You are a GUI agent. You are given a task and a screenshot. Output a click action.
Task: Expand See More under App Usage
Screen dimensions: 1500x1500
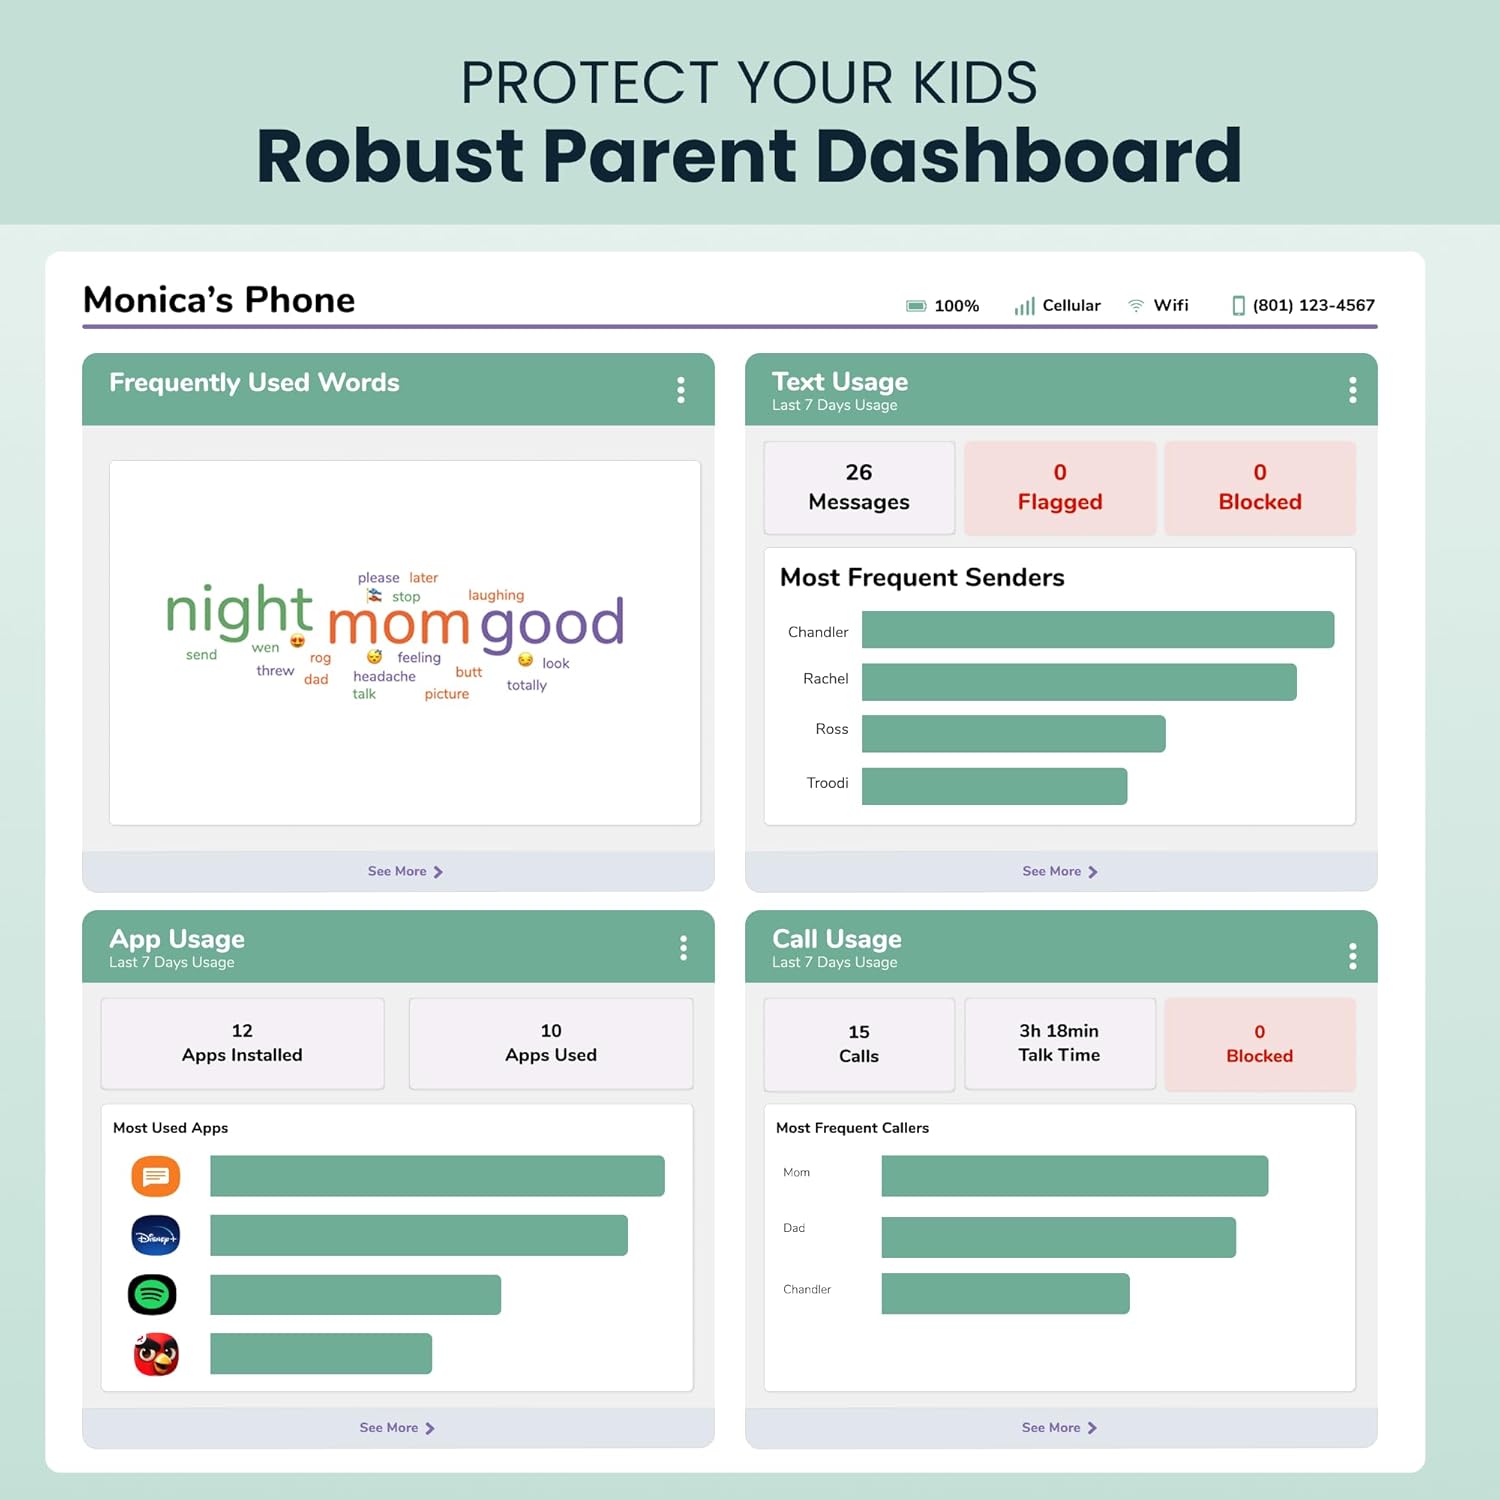pos(397,1428)
